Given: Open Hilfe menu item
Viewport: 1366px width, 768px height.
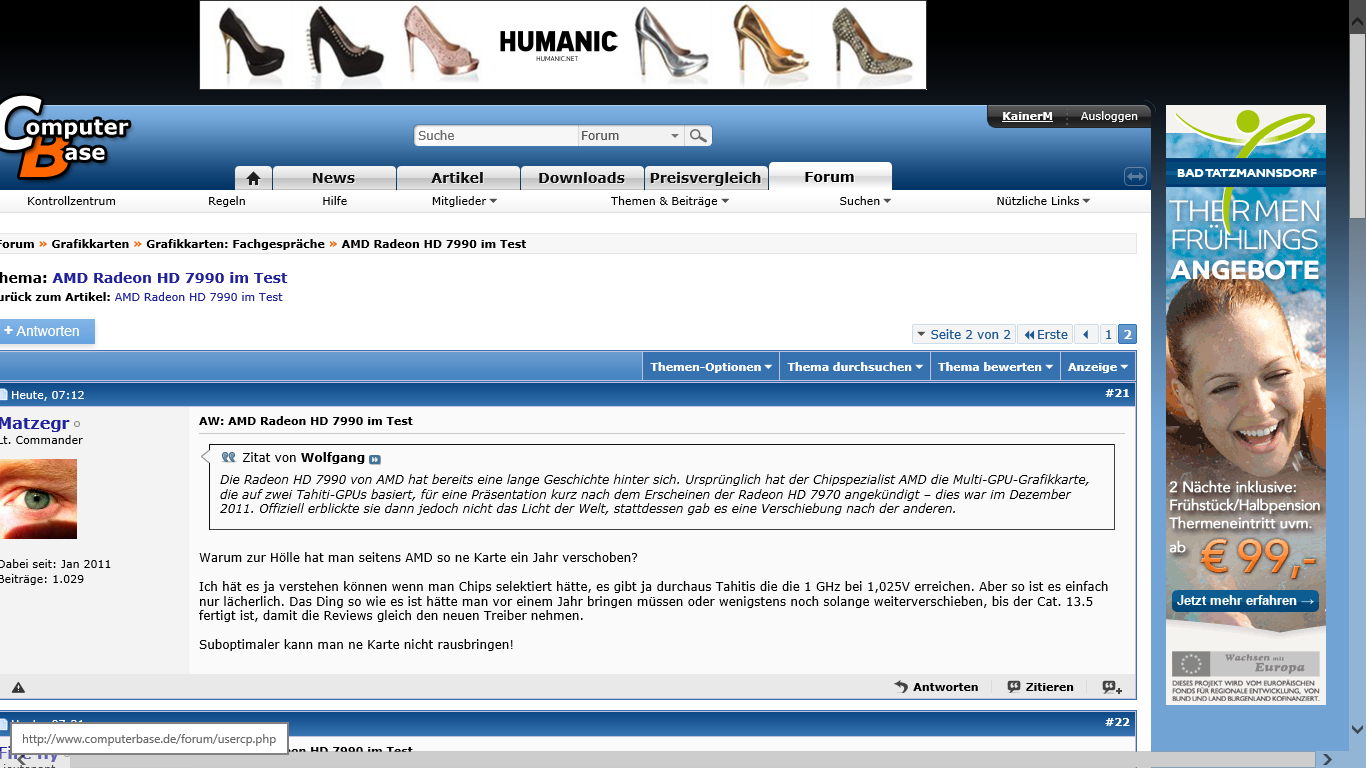Looking at the screenshot, I should pos(335,201).
